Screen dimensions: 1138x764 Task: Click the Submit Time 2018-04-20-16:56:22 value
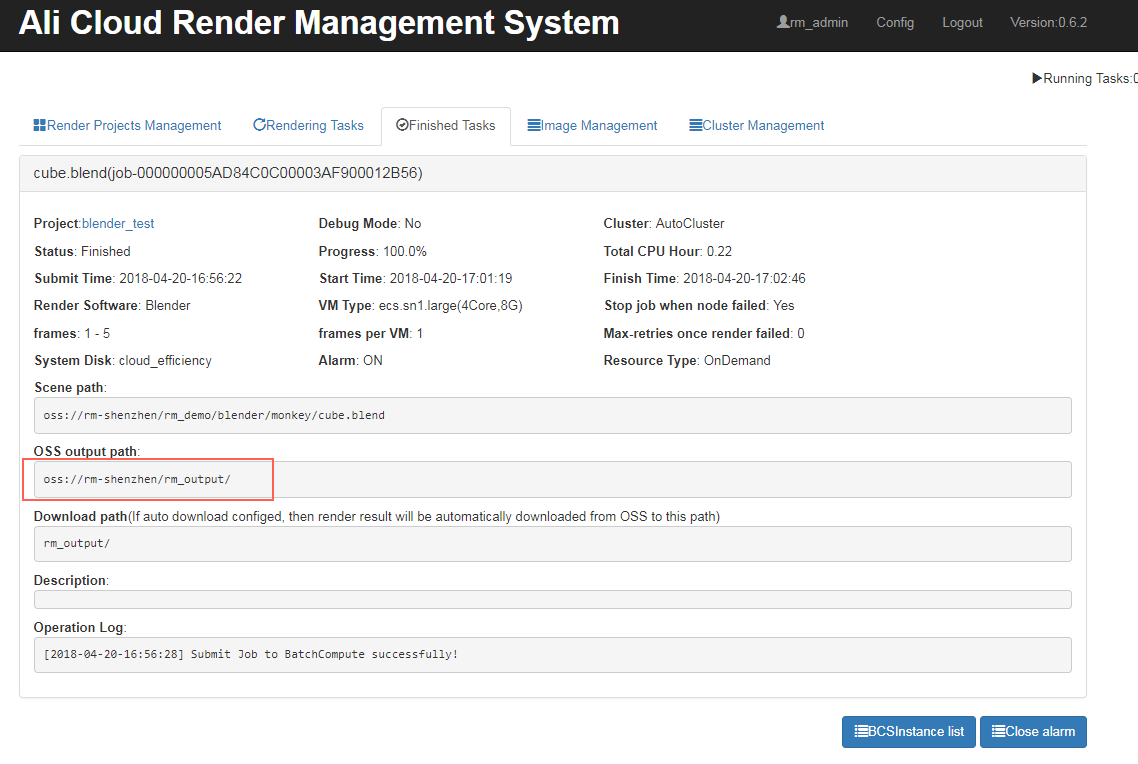(181, 279)
